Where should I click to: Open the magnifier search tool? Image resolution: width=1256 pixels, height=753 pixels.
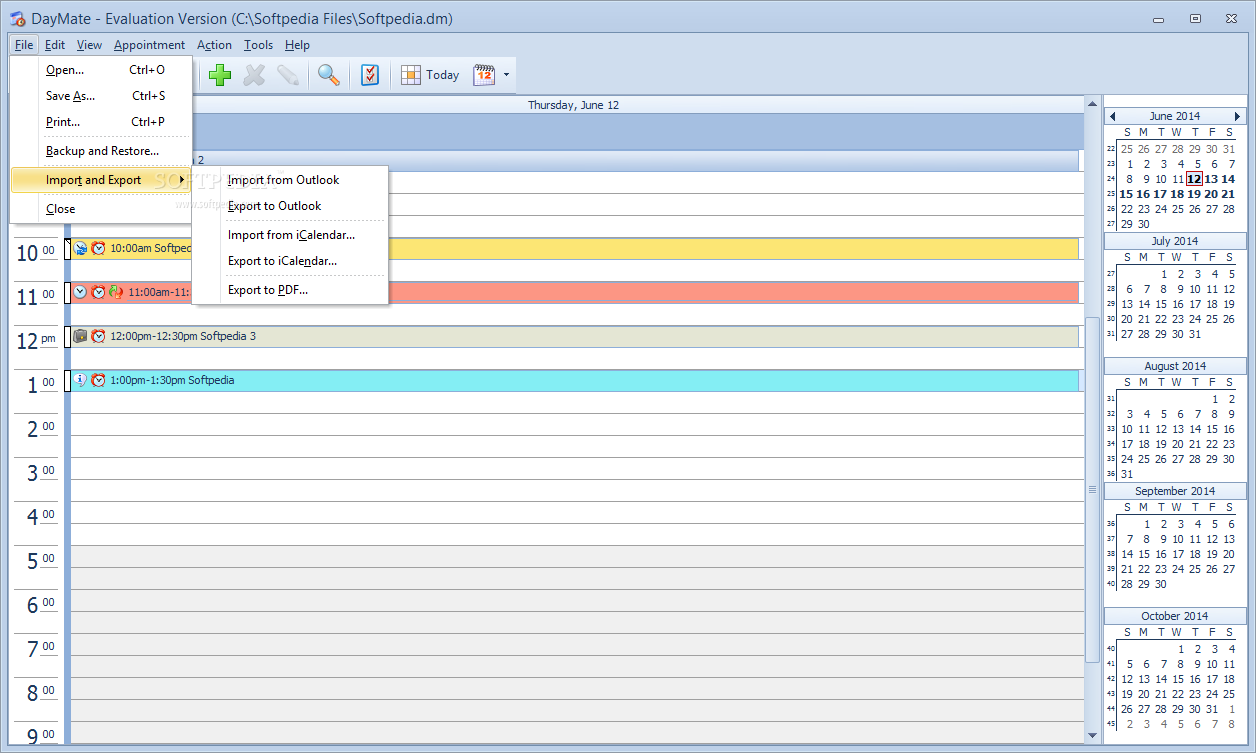pyautogui.click(x=328, y=75)
